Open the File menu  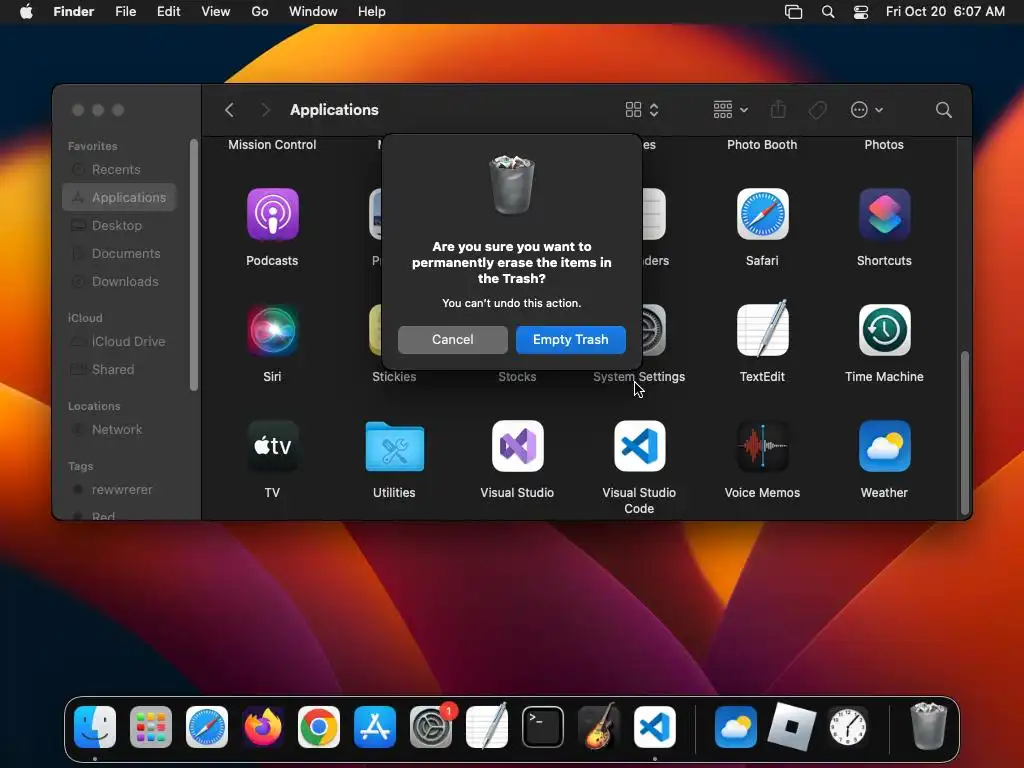[125, 12]
